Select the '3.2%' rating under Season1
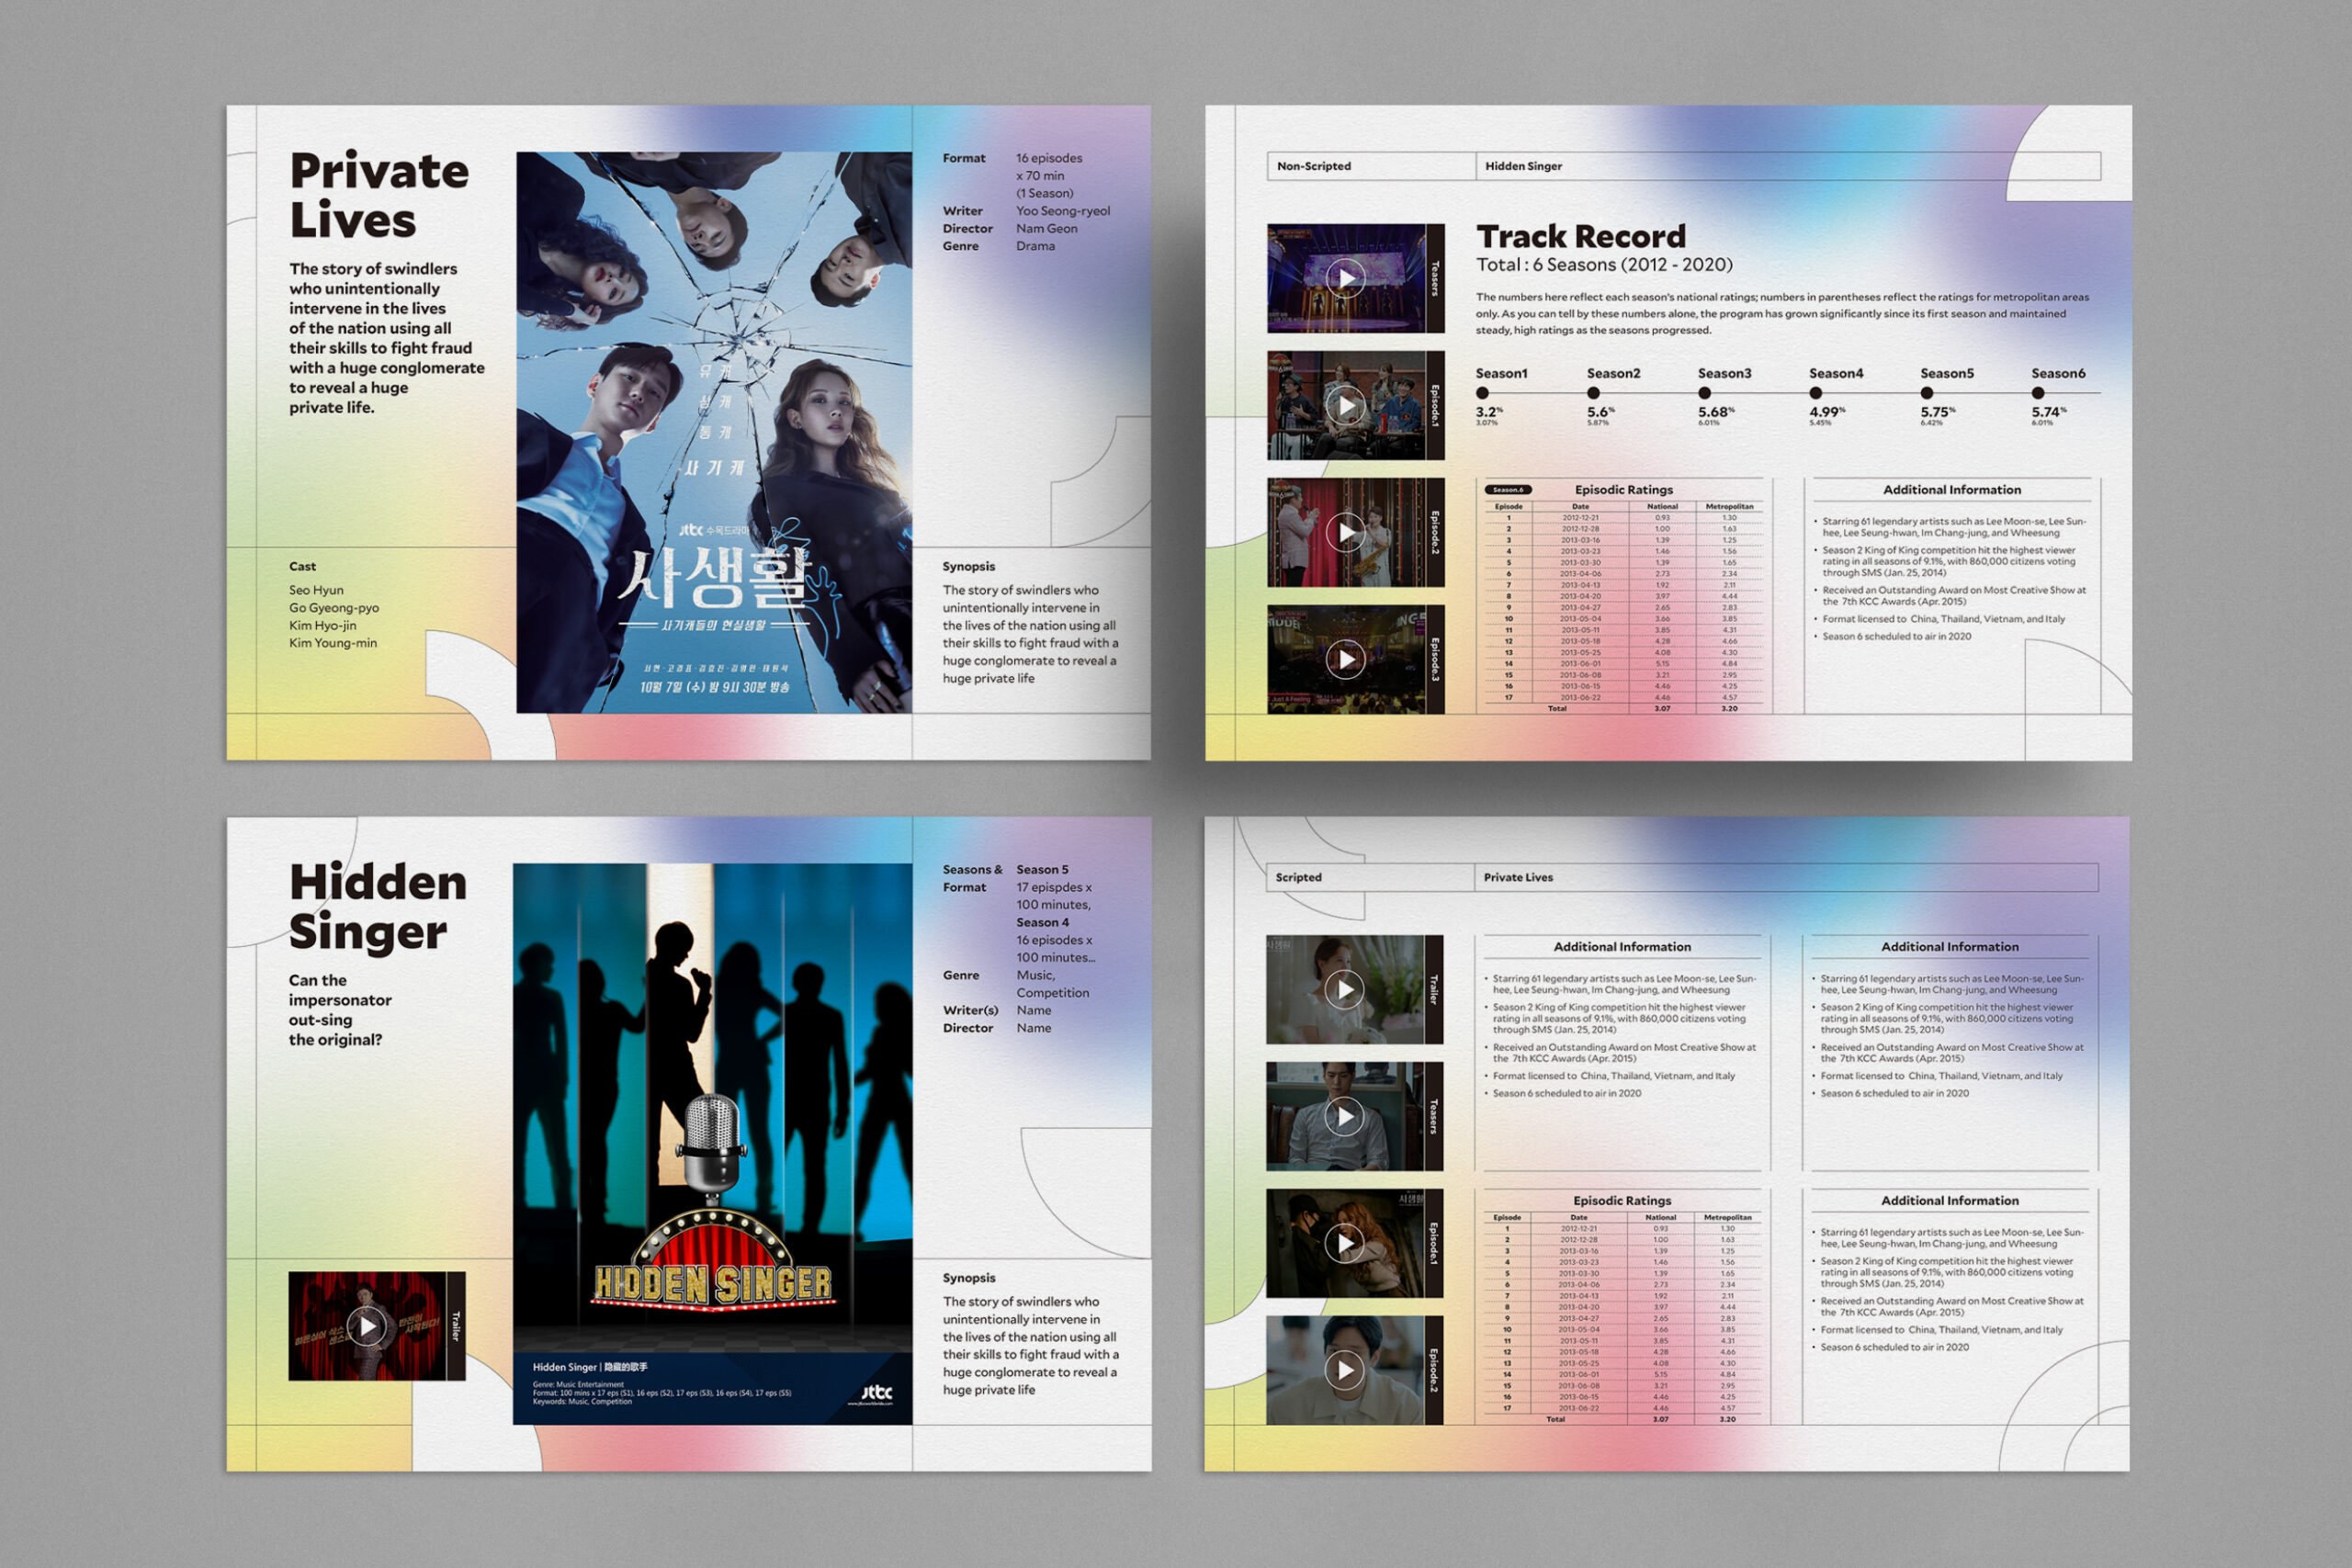 coord(1489,412)
